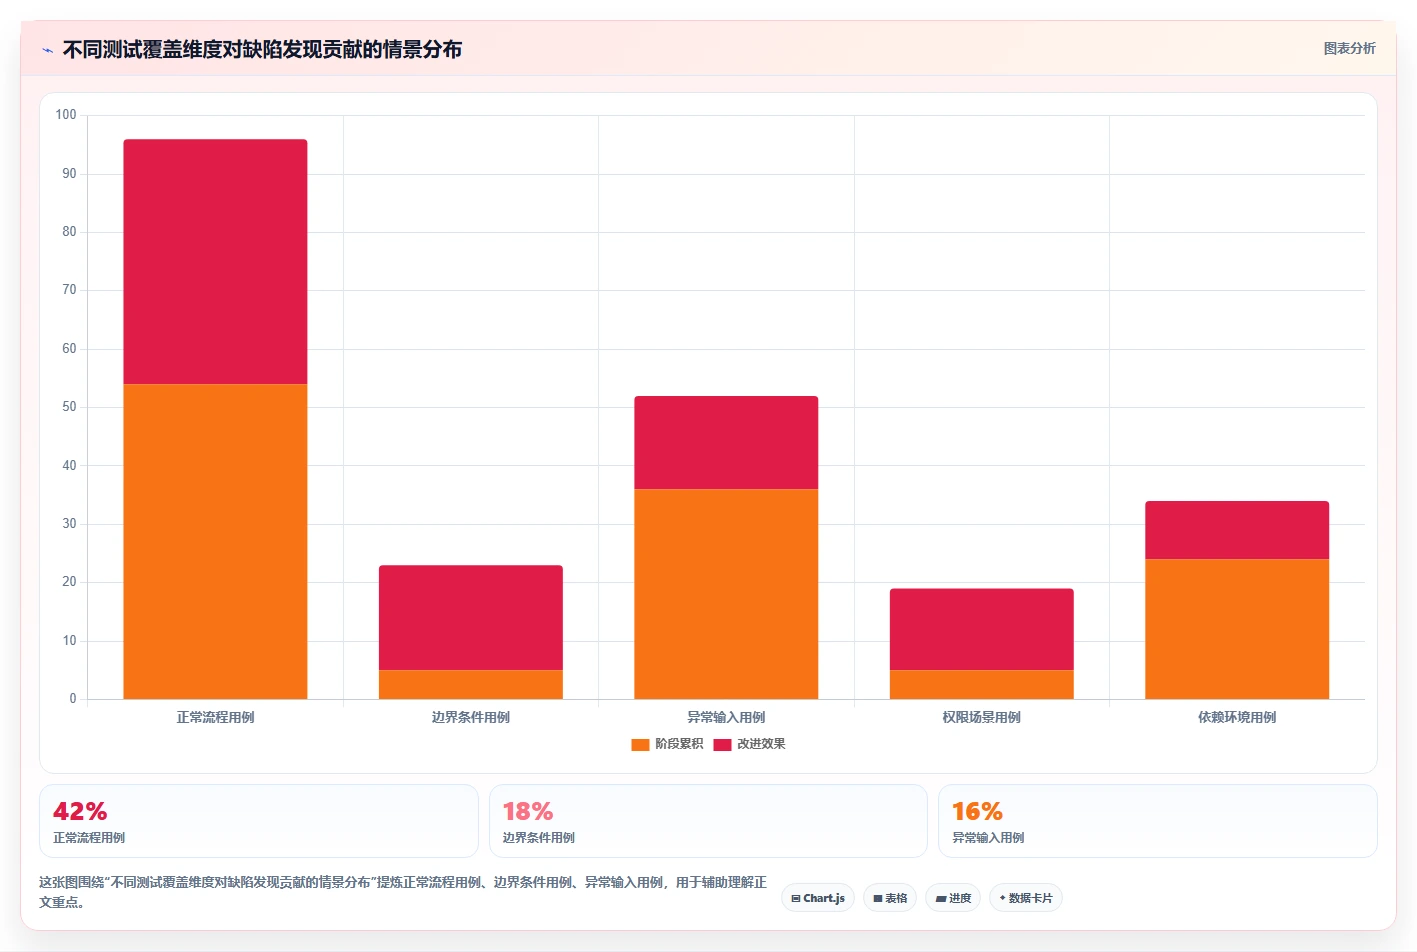Toggle the 改进效果 legend item

coord(749,744)
